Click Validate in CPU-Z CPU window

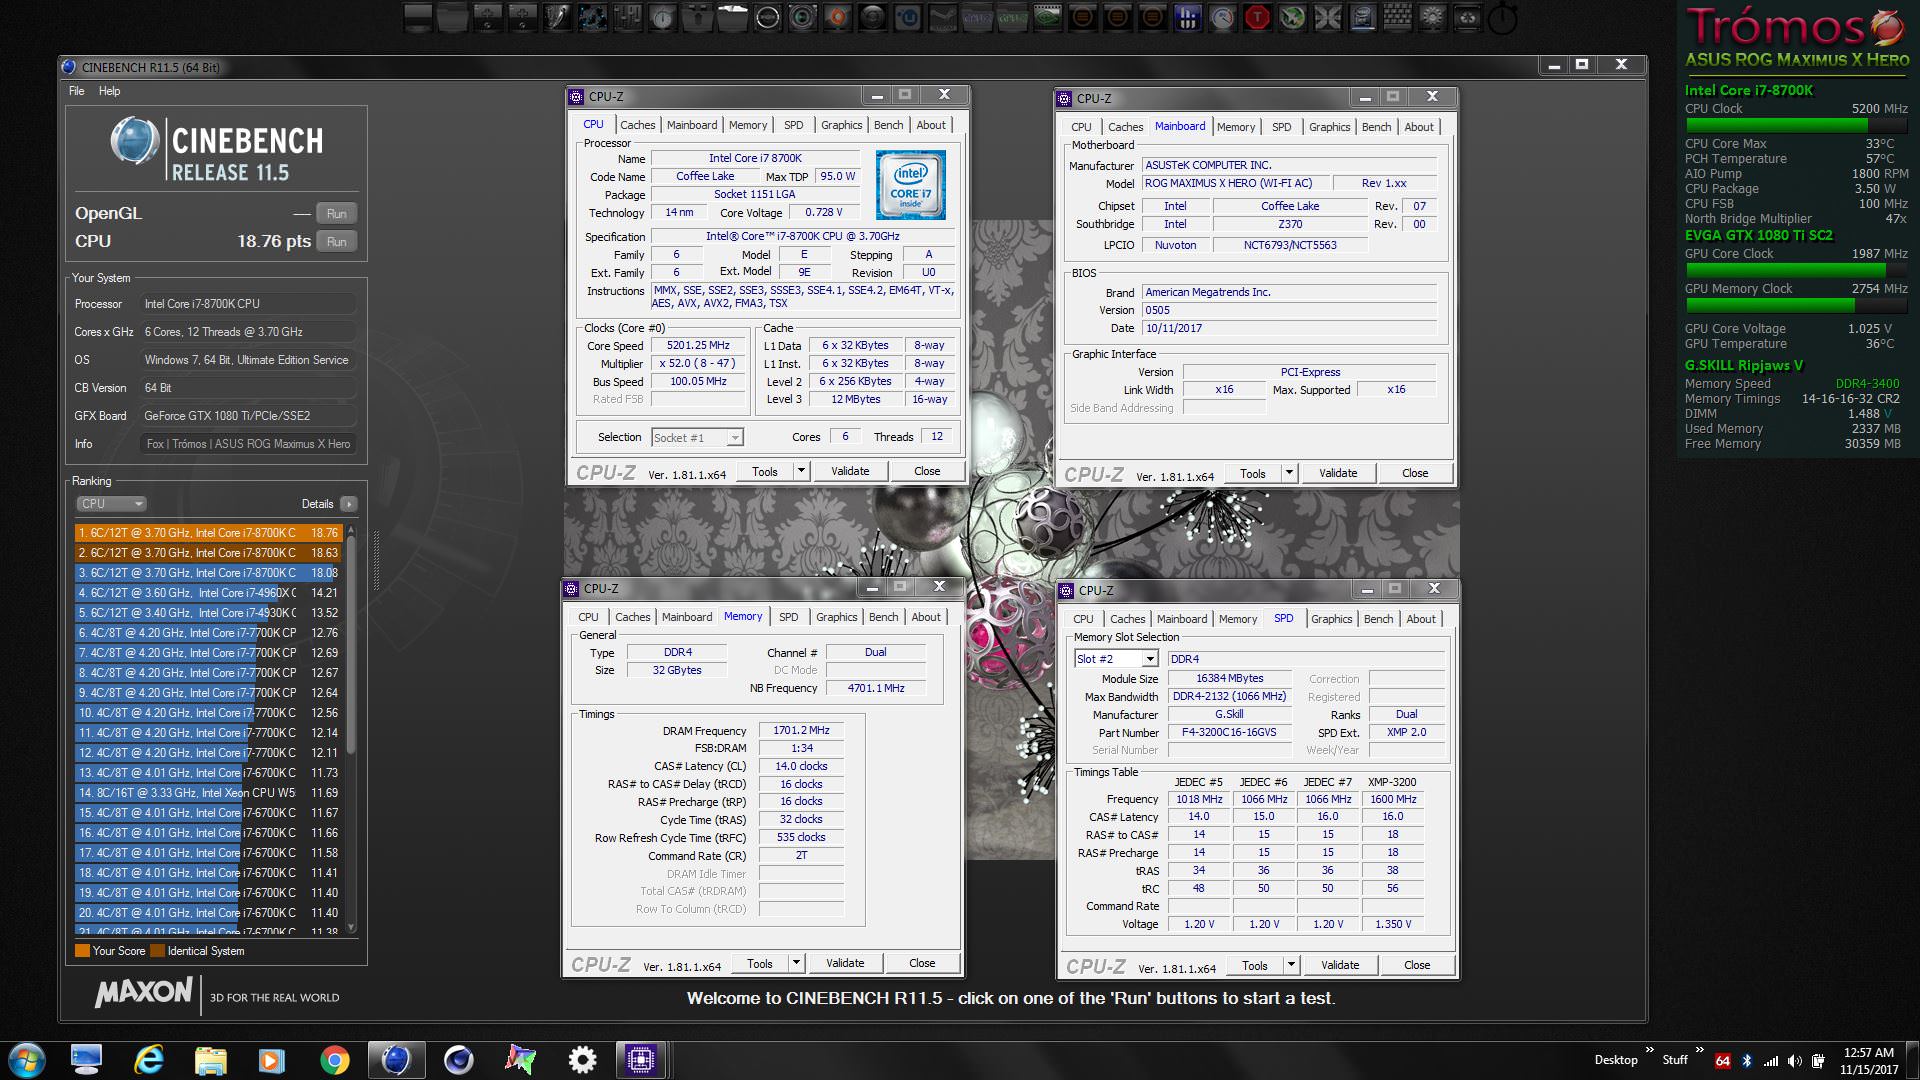[x=850, y=471]
